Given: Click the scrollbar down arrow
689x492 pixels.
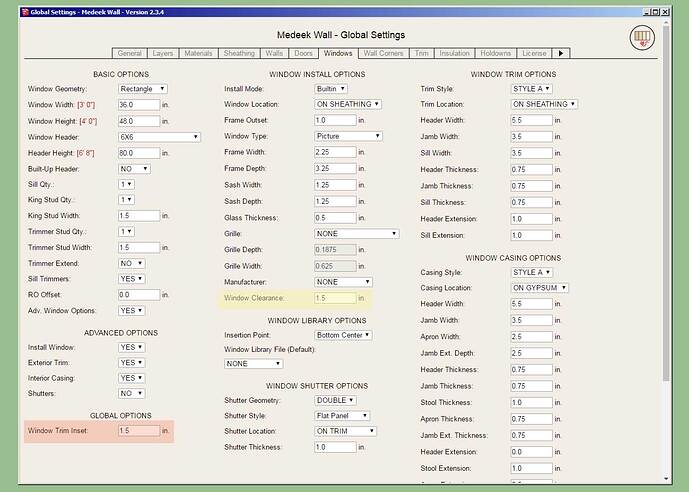Looking at the screenshot, I should click(666, 479).
